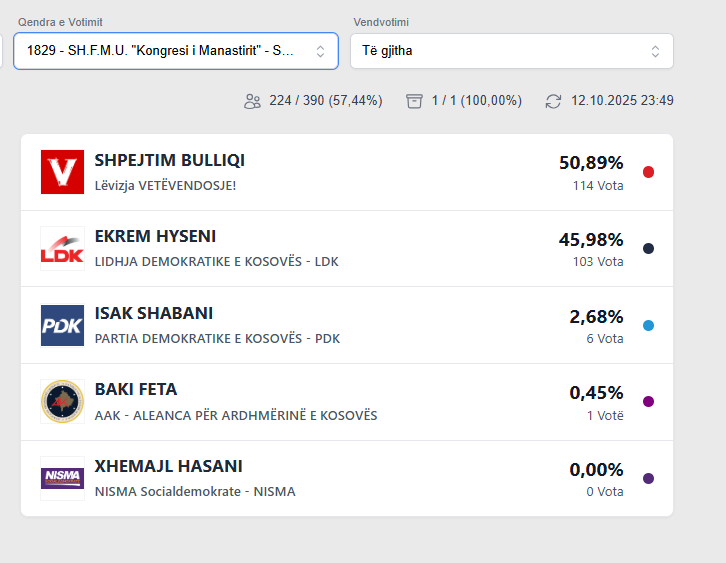Click the LDK party logo

coord(62,248)
